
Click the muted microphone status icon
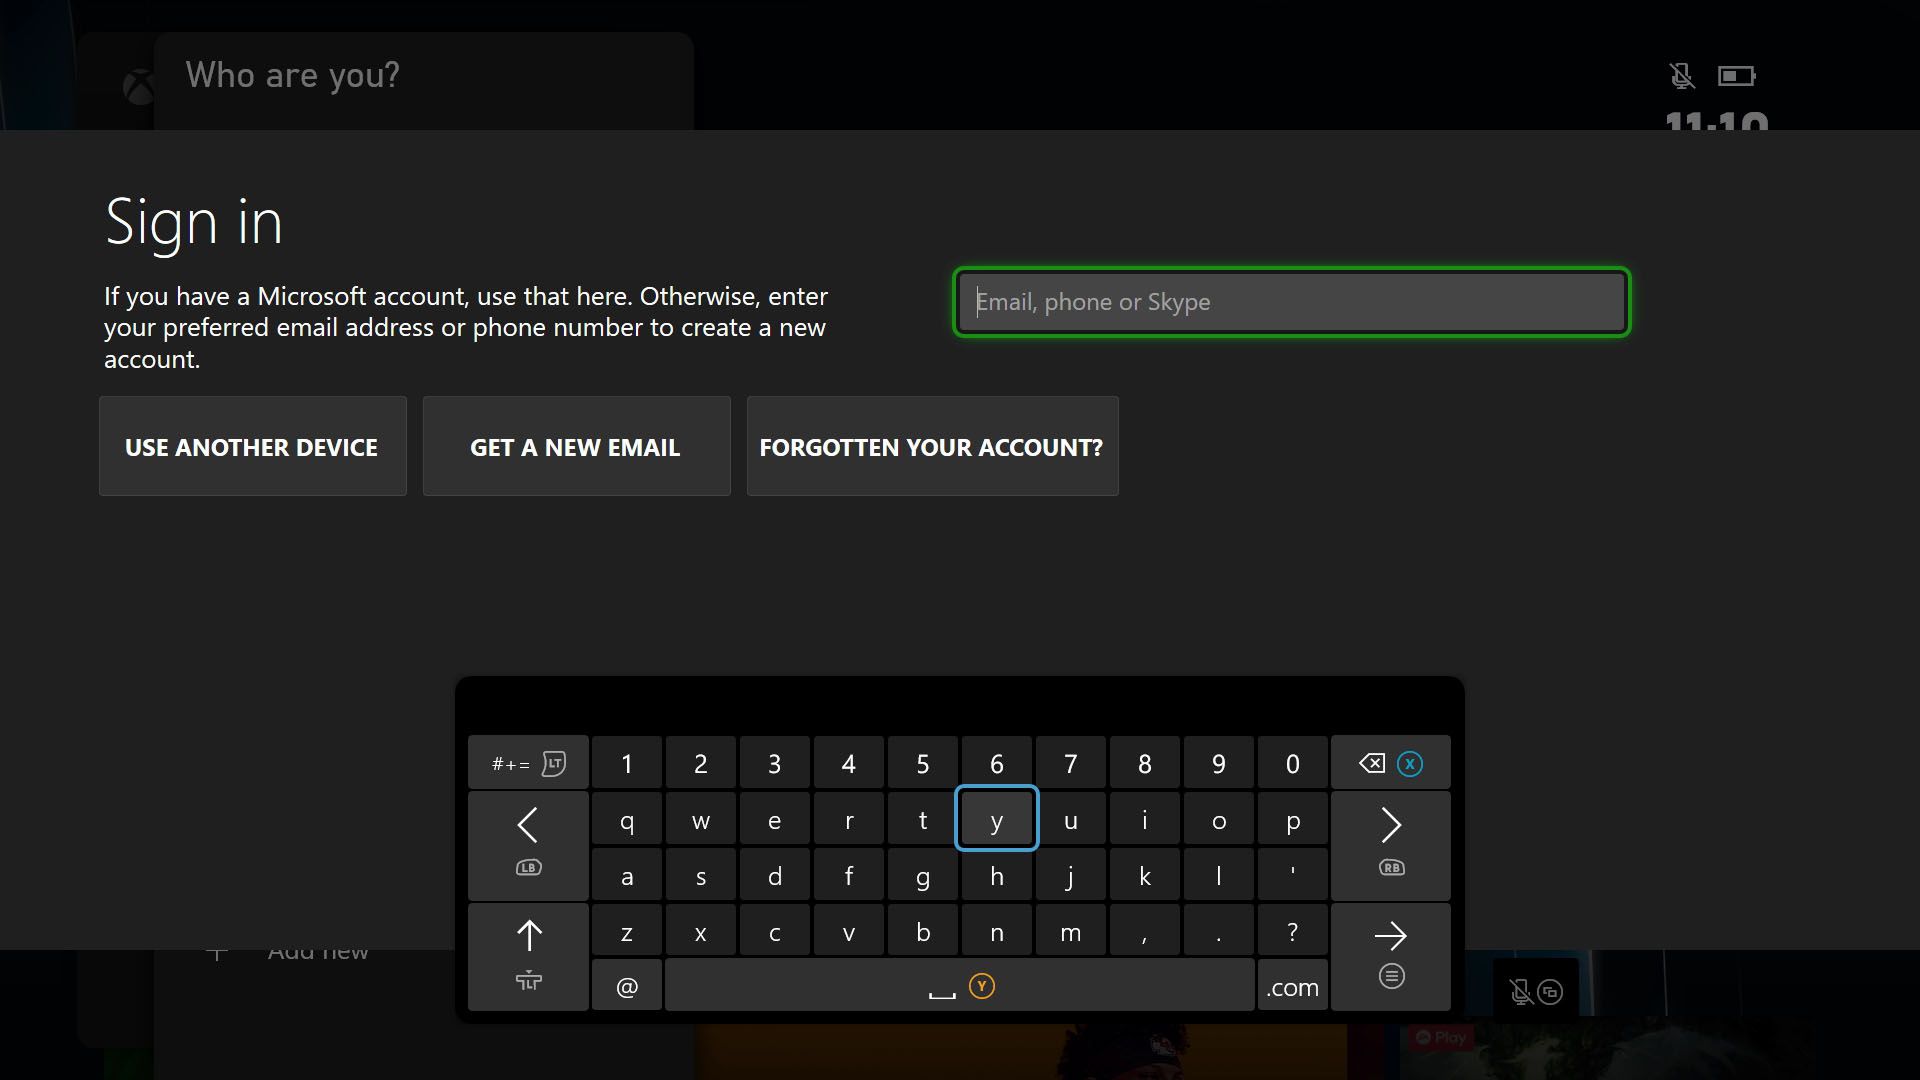click(1681, 76)
